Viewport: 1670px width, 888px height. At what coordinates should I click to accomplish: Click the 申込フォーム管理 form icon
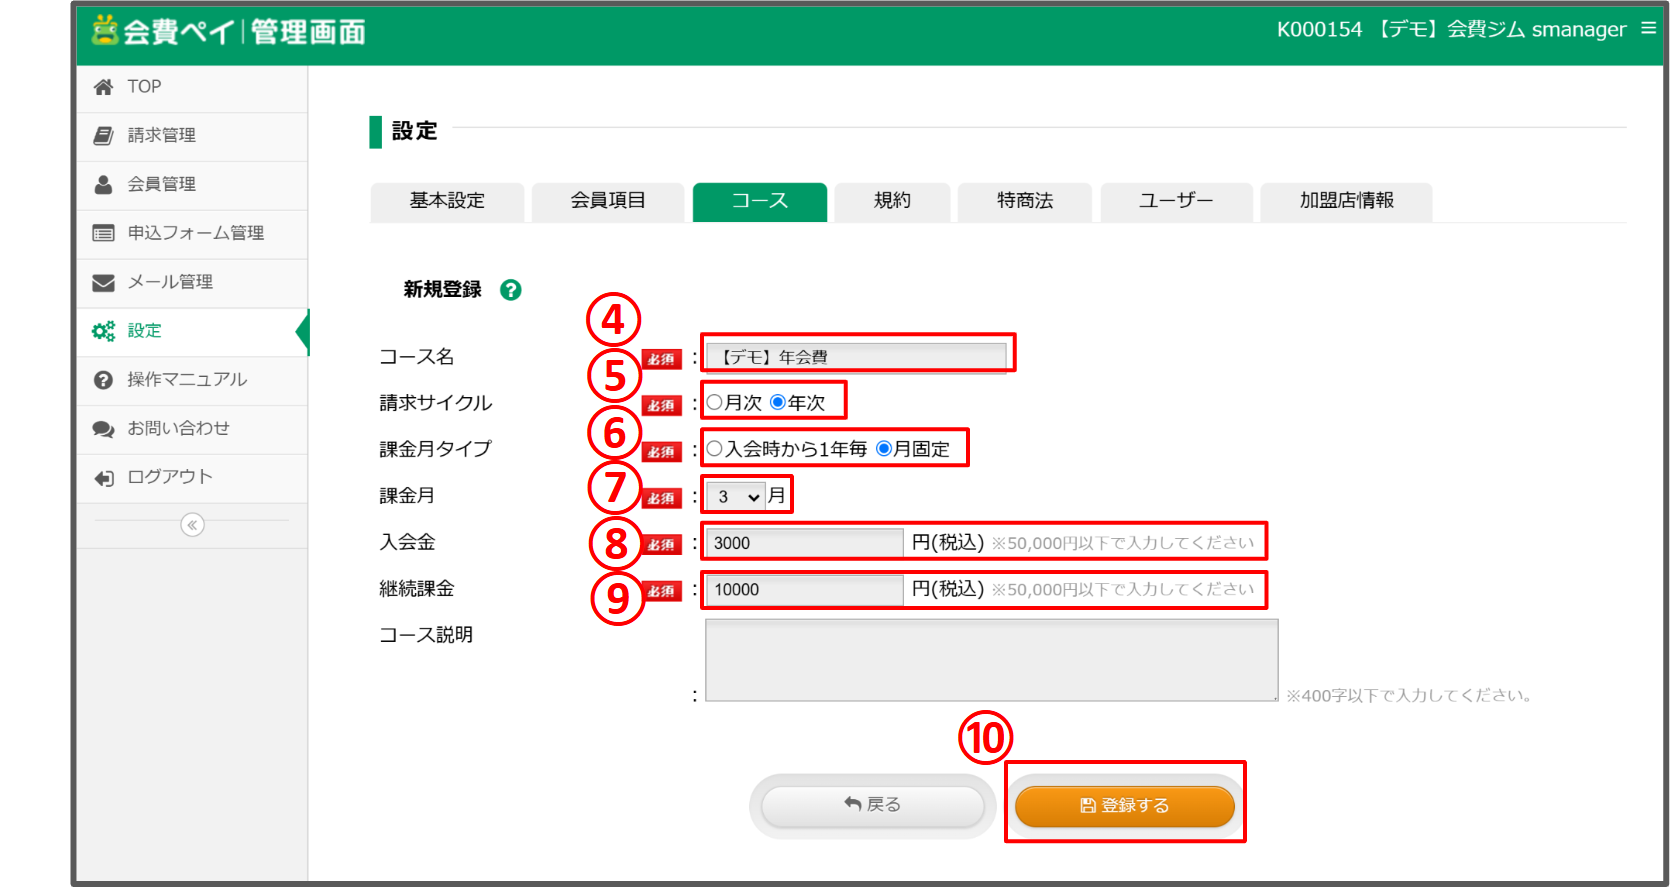click(x=103, y=233)
